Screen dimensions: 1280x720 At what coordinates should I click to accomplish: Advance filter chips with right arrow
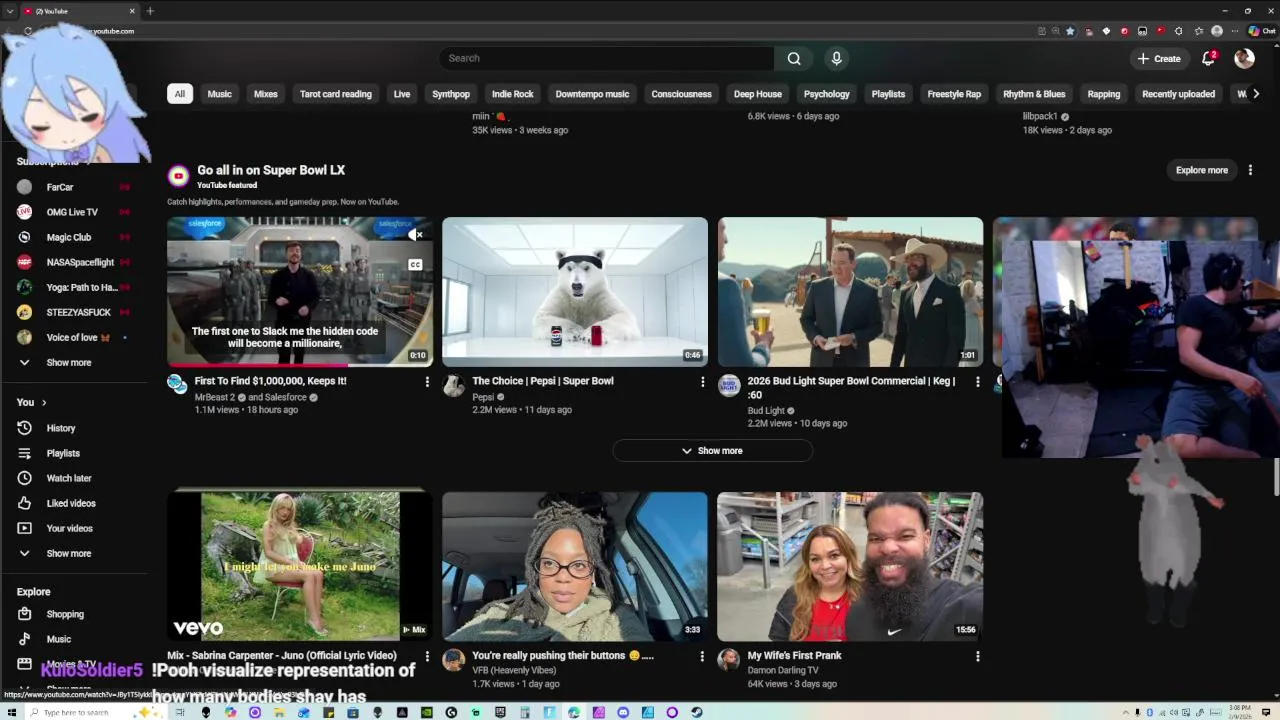1256,94
